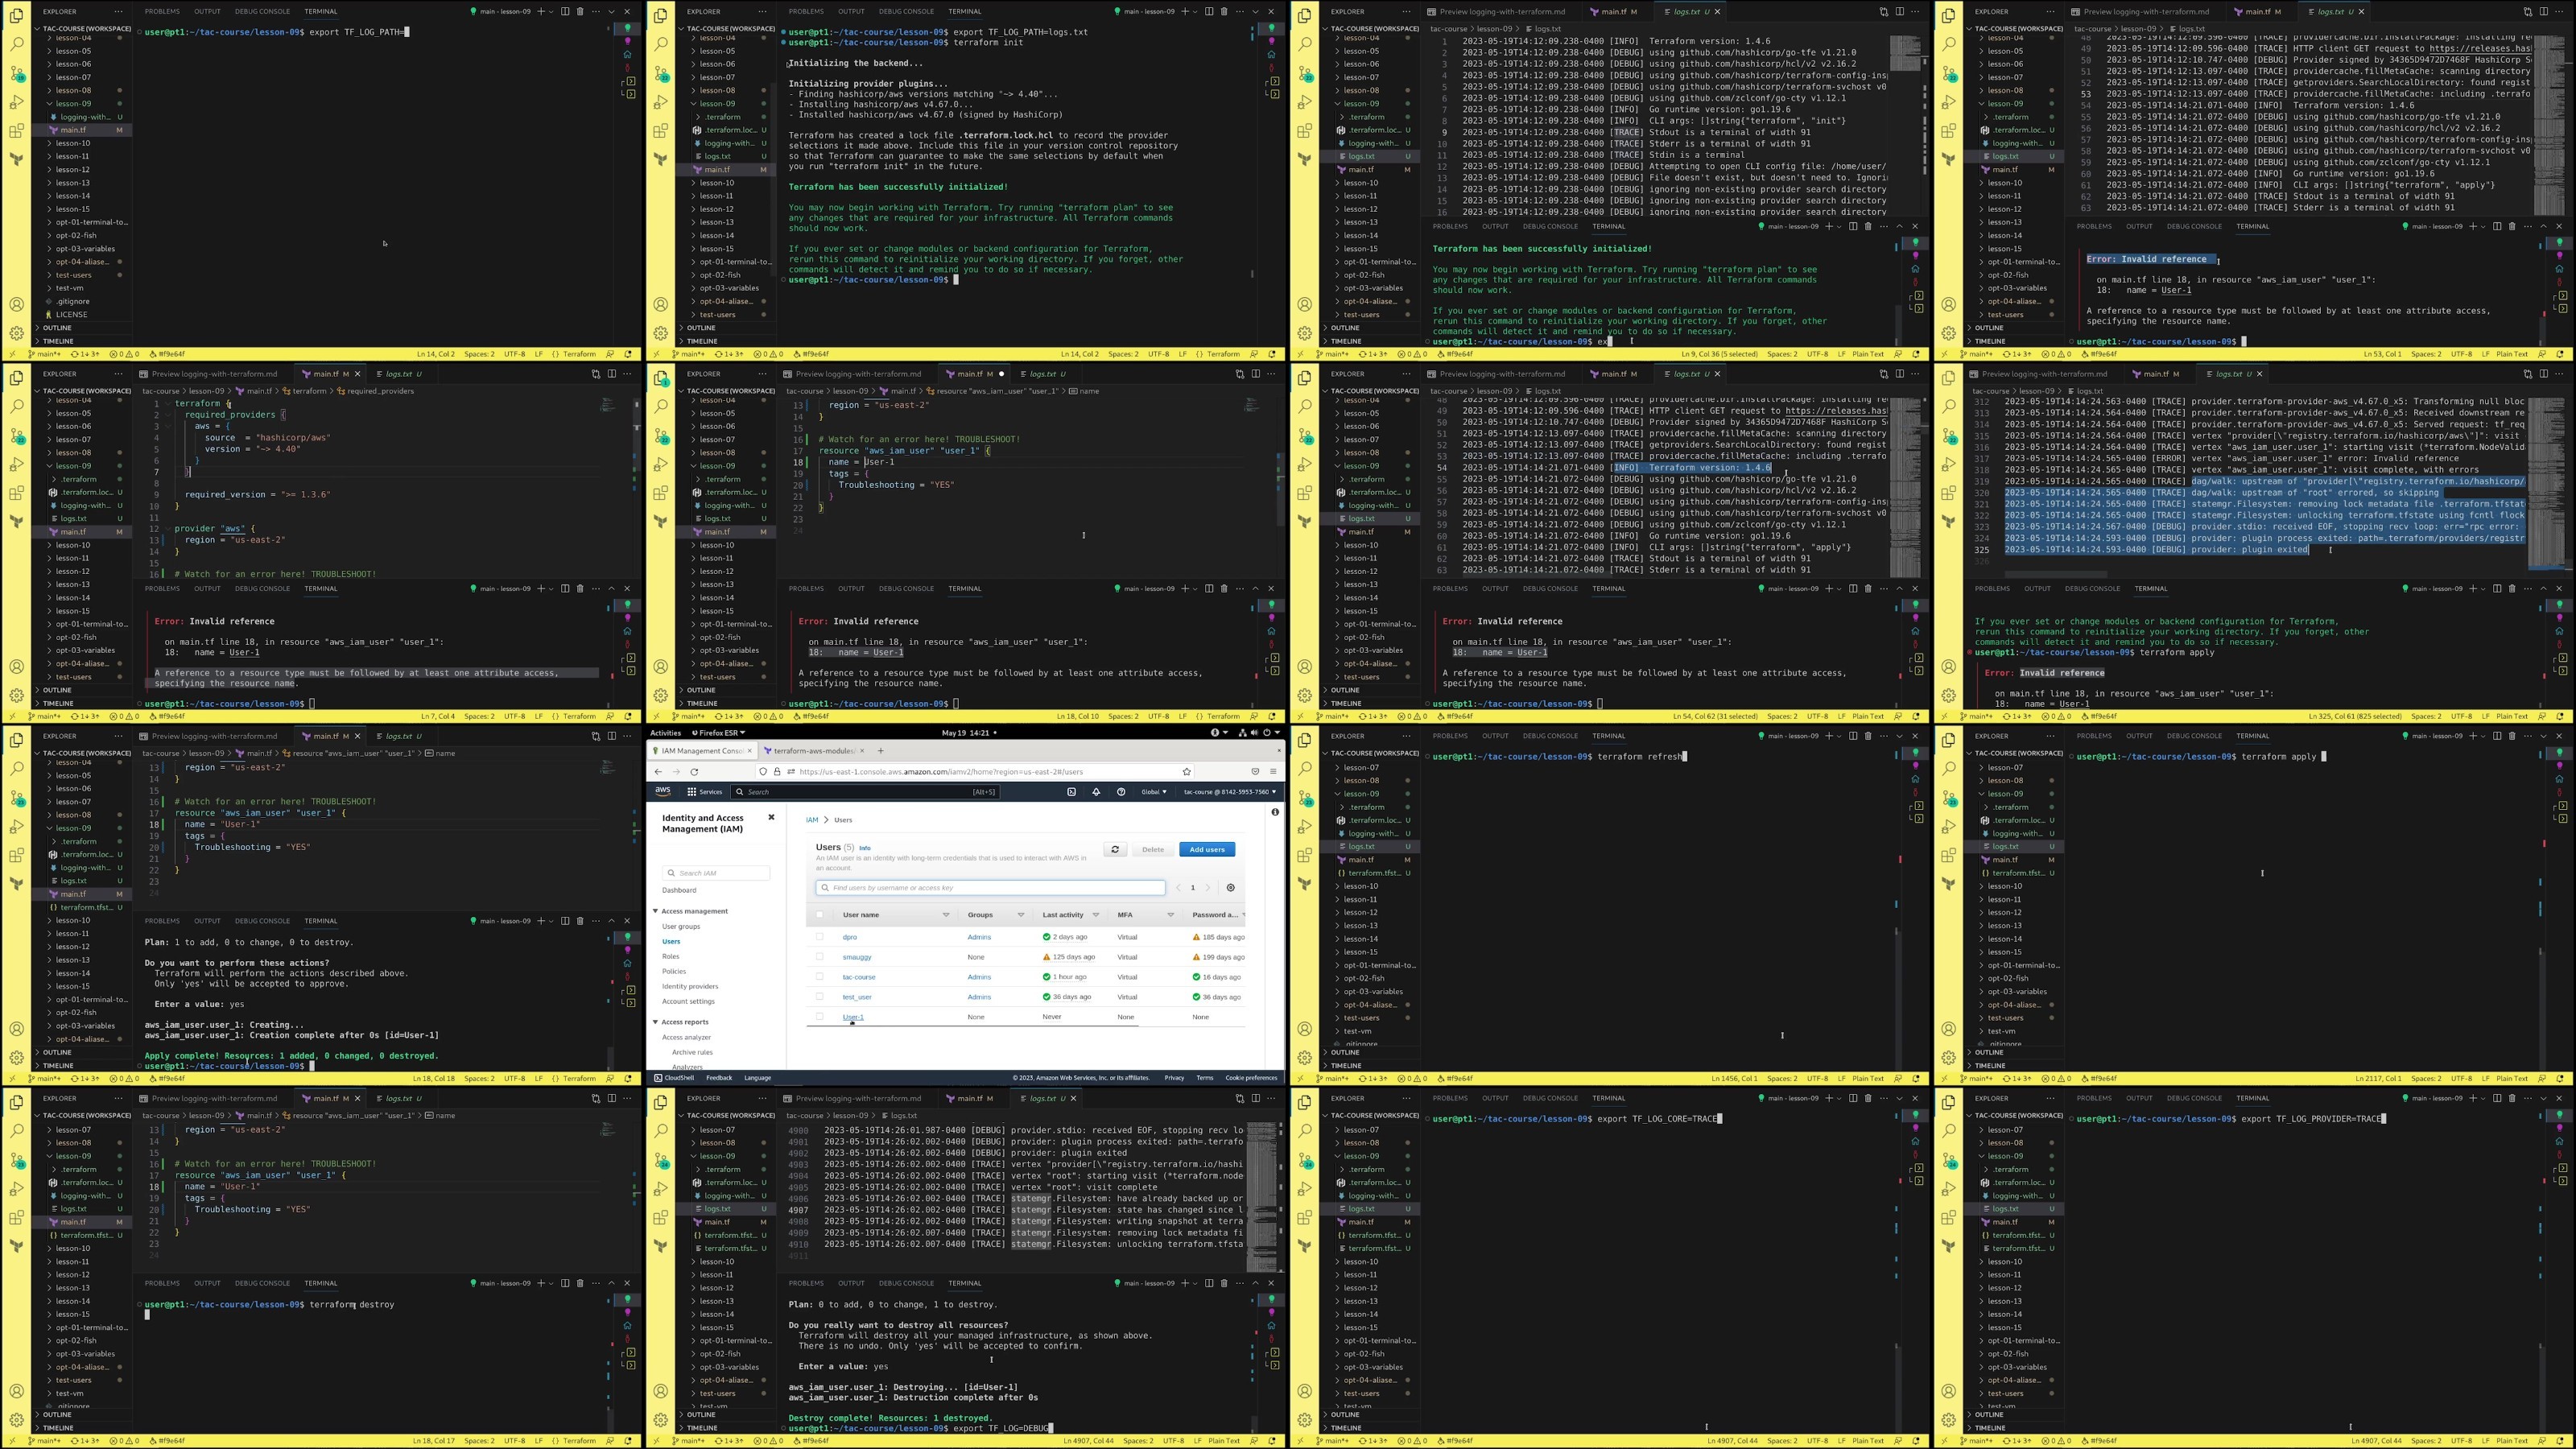The height and width of the screenshot is (1449, 2576).
Task: Split the terminal in the TF_LOG_PROVIDER=TRACE window
Action: (2497, 1098)
